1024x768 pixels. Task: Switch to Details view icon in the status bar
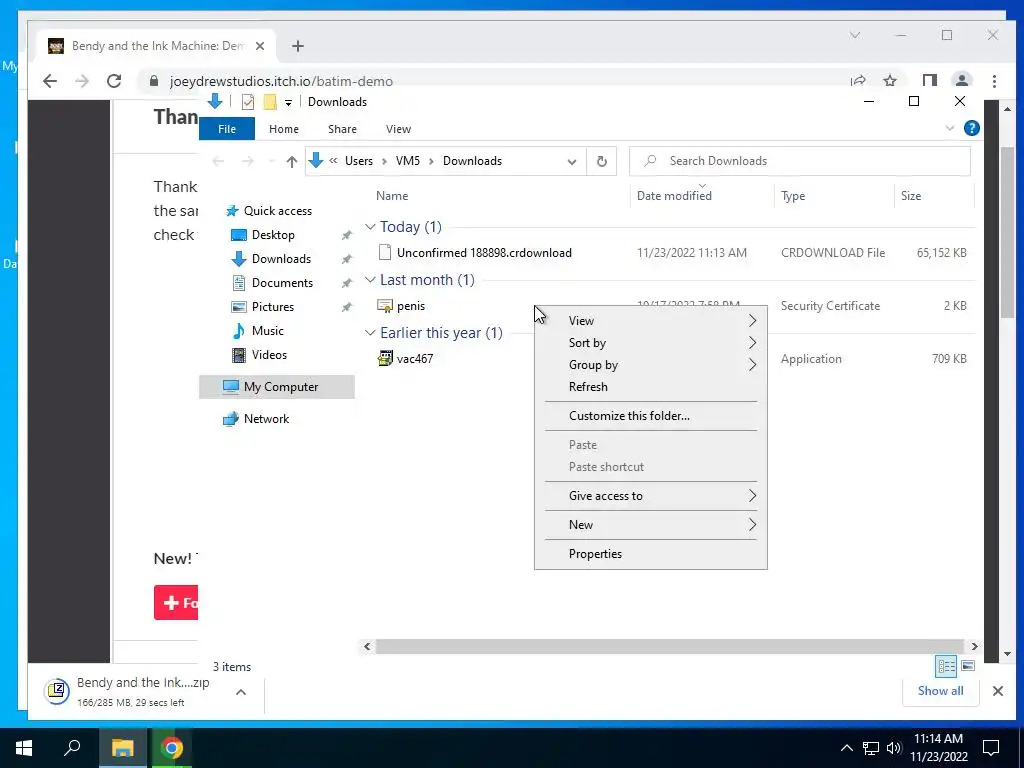tap(946, 666)
